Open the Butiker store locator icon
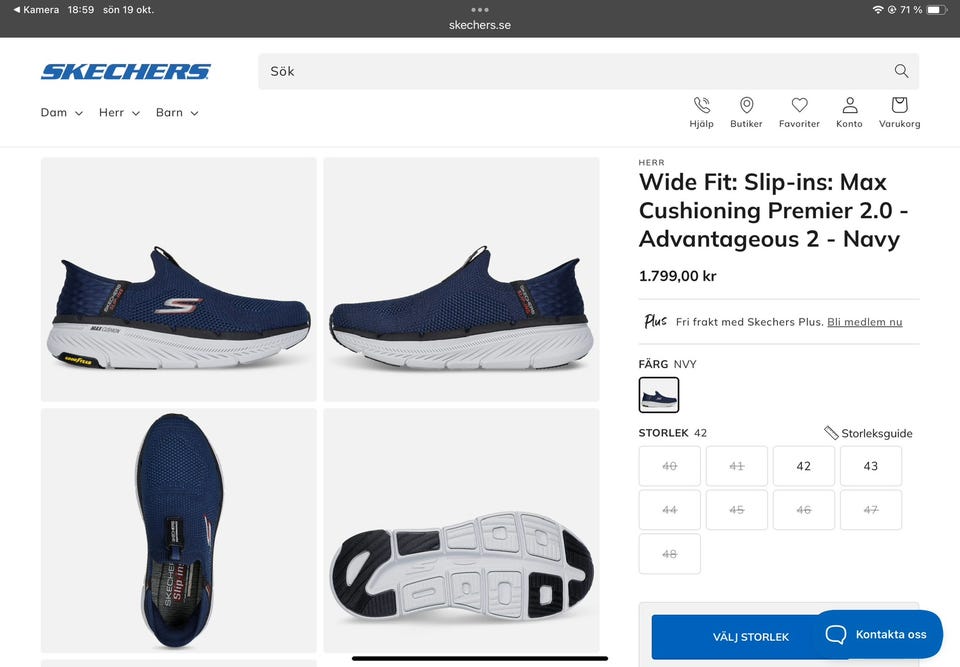960x667 pixels. click(x=746, y=106)
